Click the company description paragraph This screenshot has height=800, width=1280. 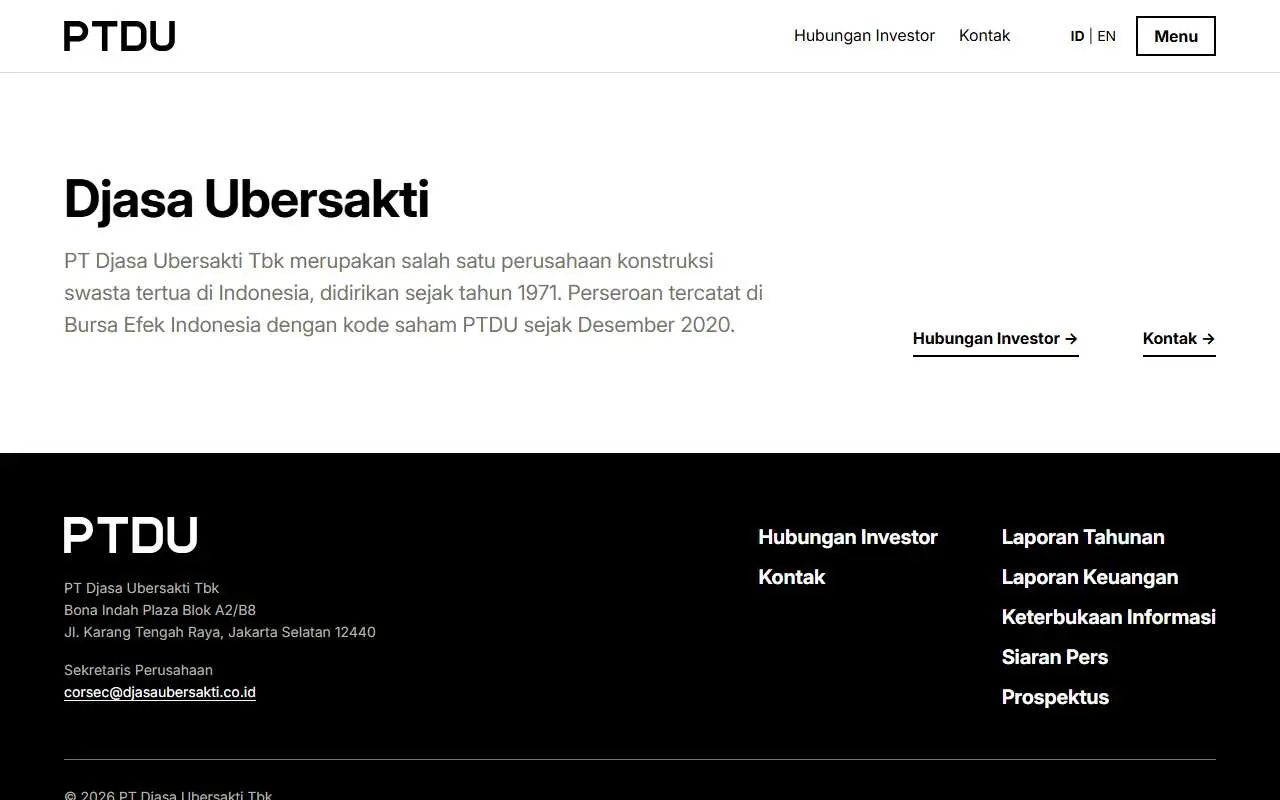[x=414, y=293]
